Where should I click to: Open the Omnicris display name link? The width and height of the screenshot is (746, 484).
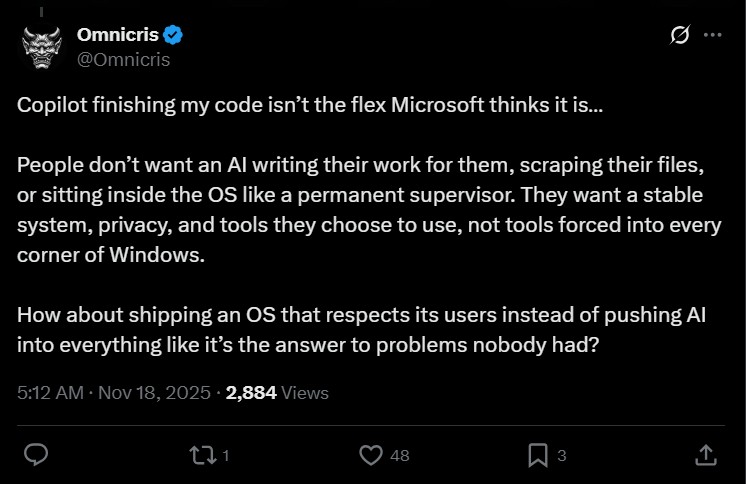119,35
